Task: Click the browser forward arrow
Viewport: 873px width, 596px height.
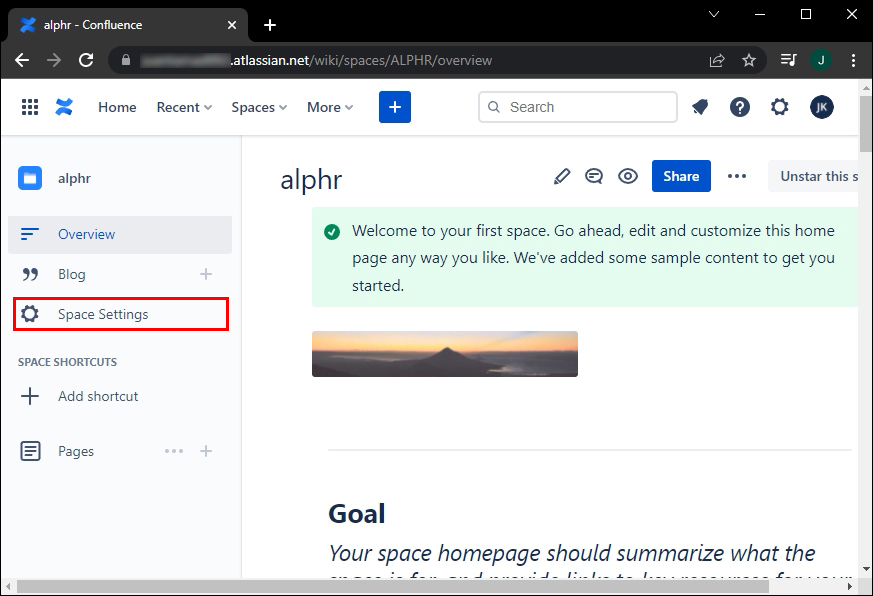Action: [x=54, y=60]
